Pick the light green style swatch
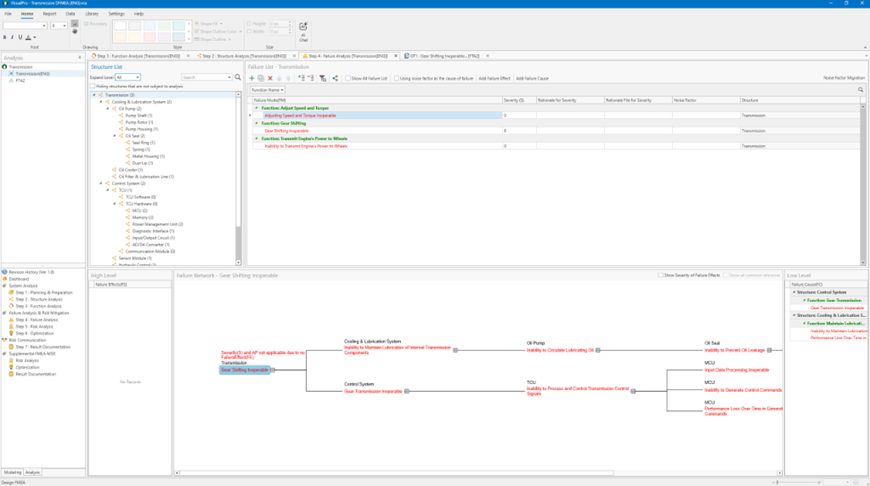Screen dimensions: 870x486 point(164,26)
